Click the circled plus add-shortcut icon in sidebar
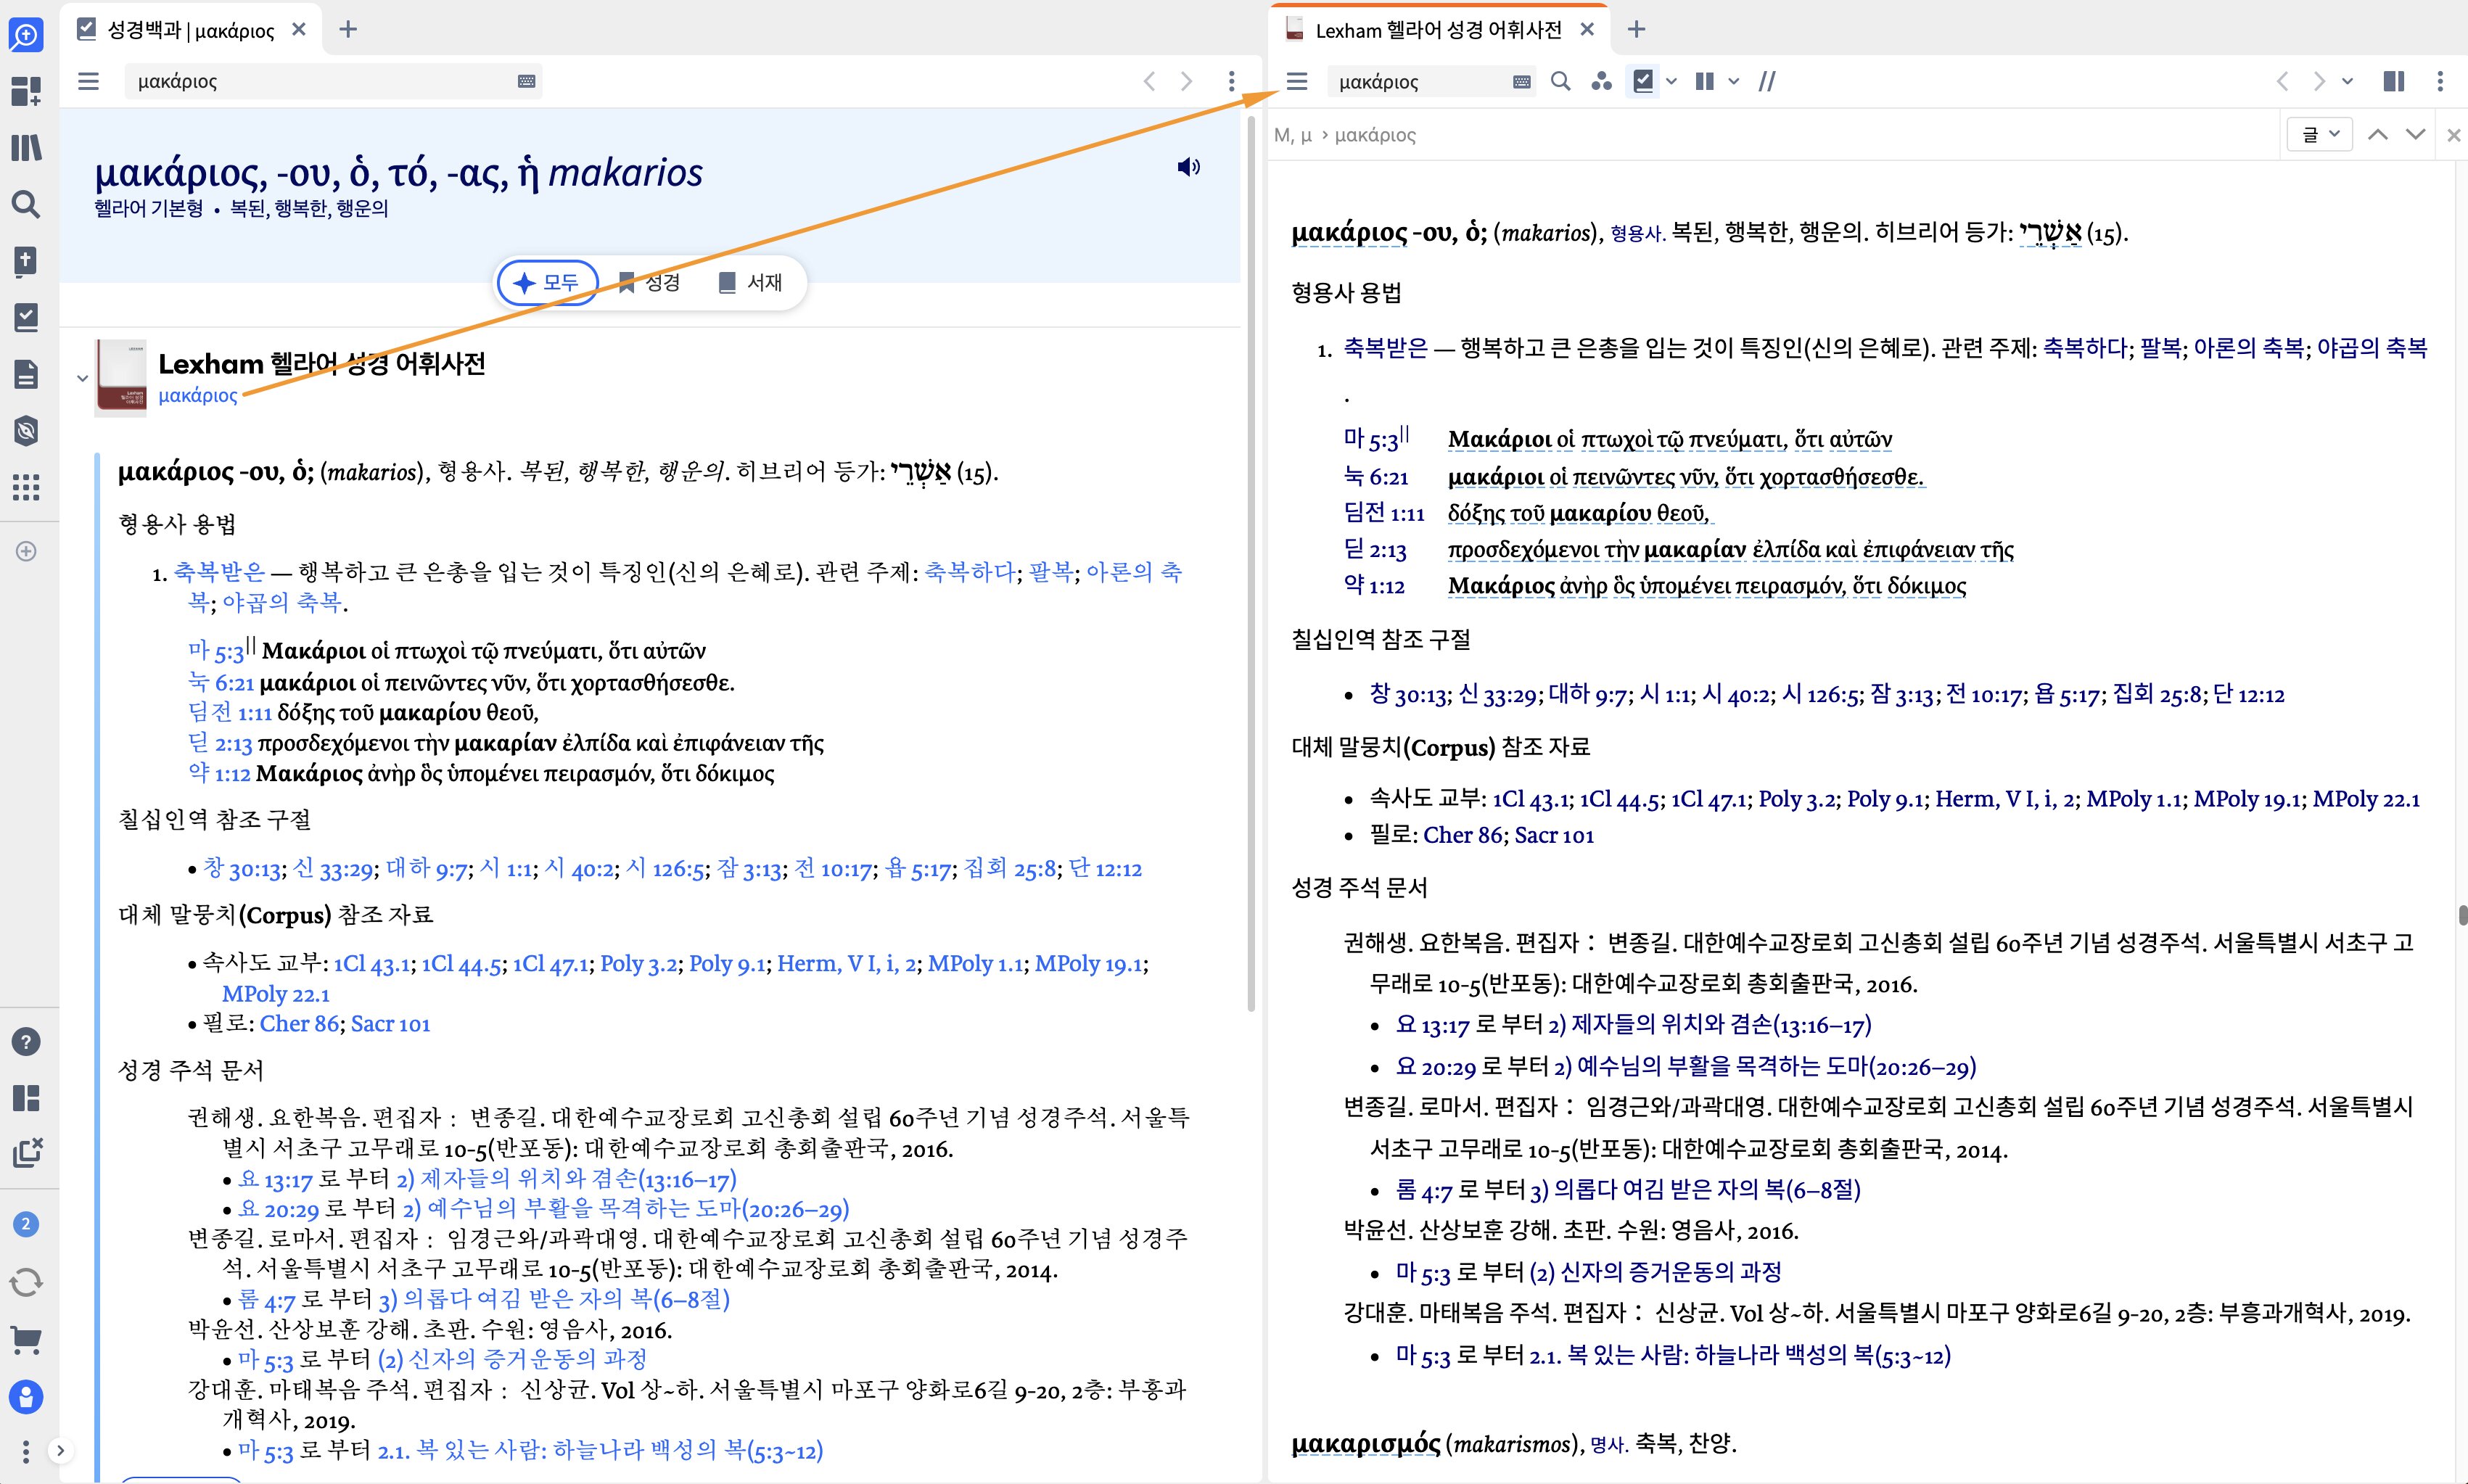The width and height of the screenshot is (2468, 1484). [x=26, y=551]
